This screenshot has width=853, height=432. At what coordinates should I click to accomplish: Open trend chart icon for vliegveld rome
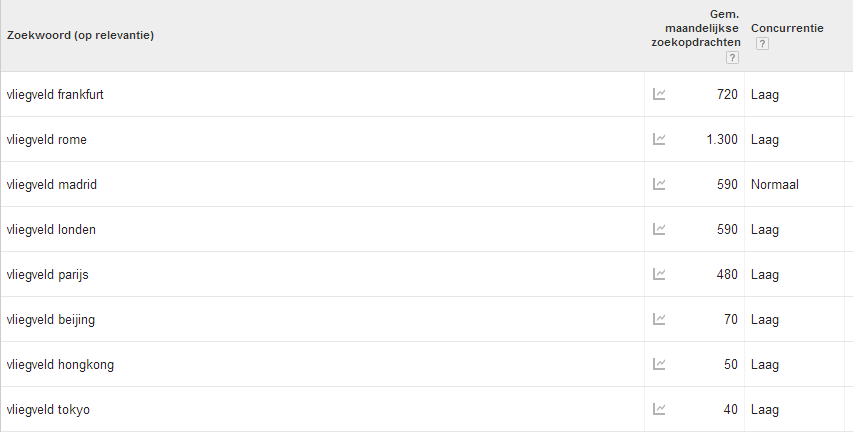pos(659,139)
